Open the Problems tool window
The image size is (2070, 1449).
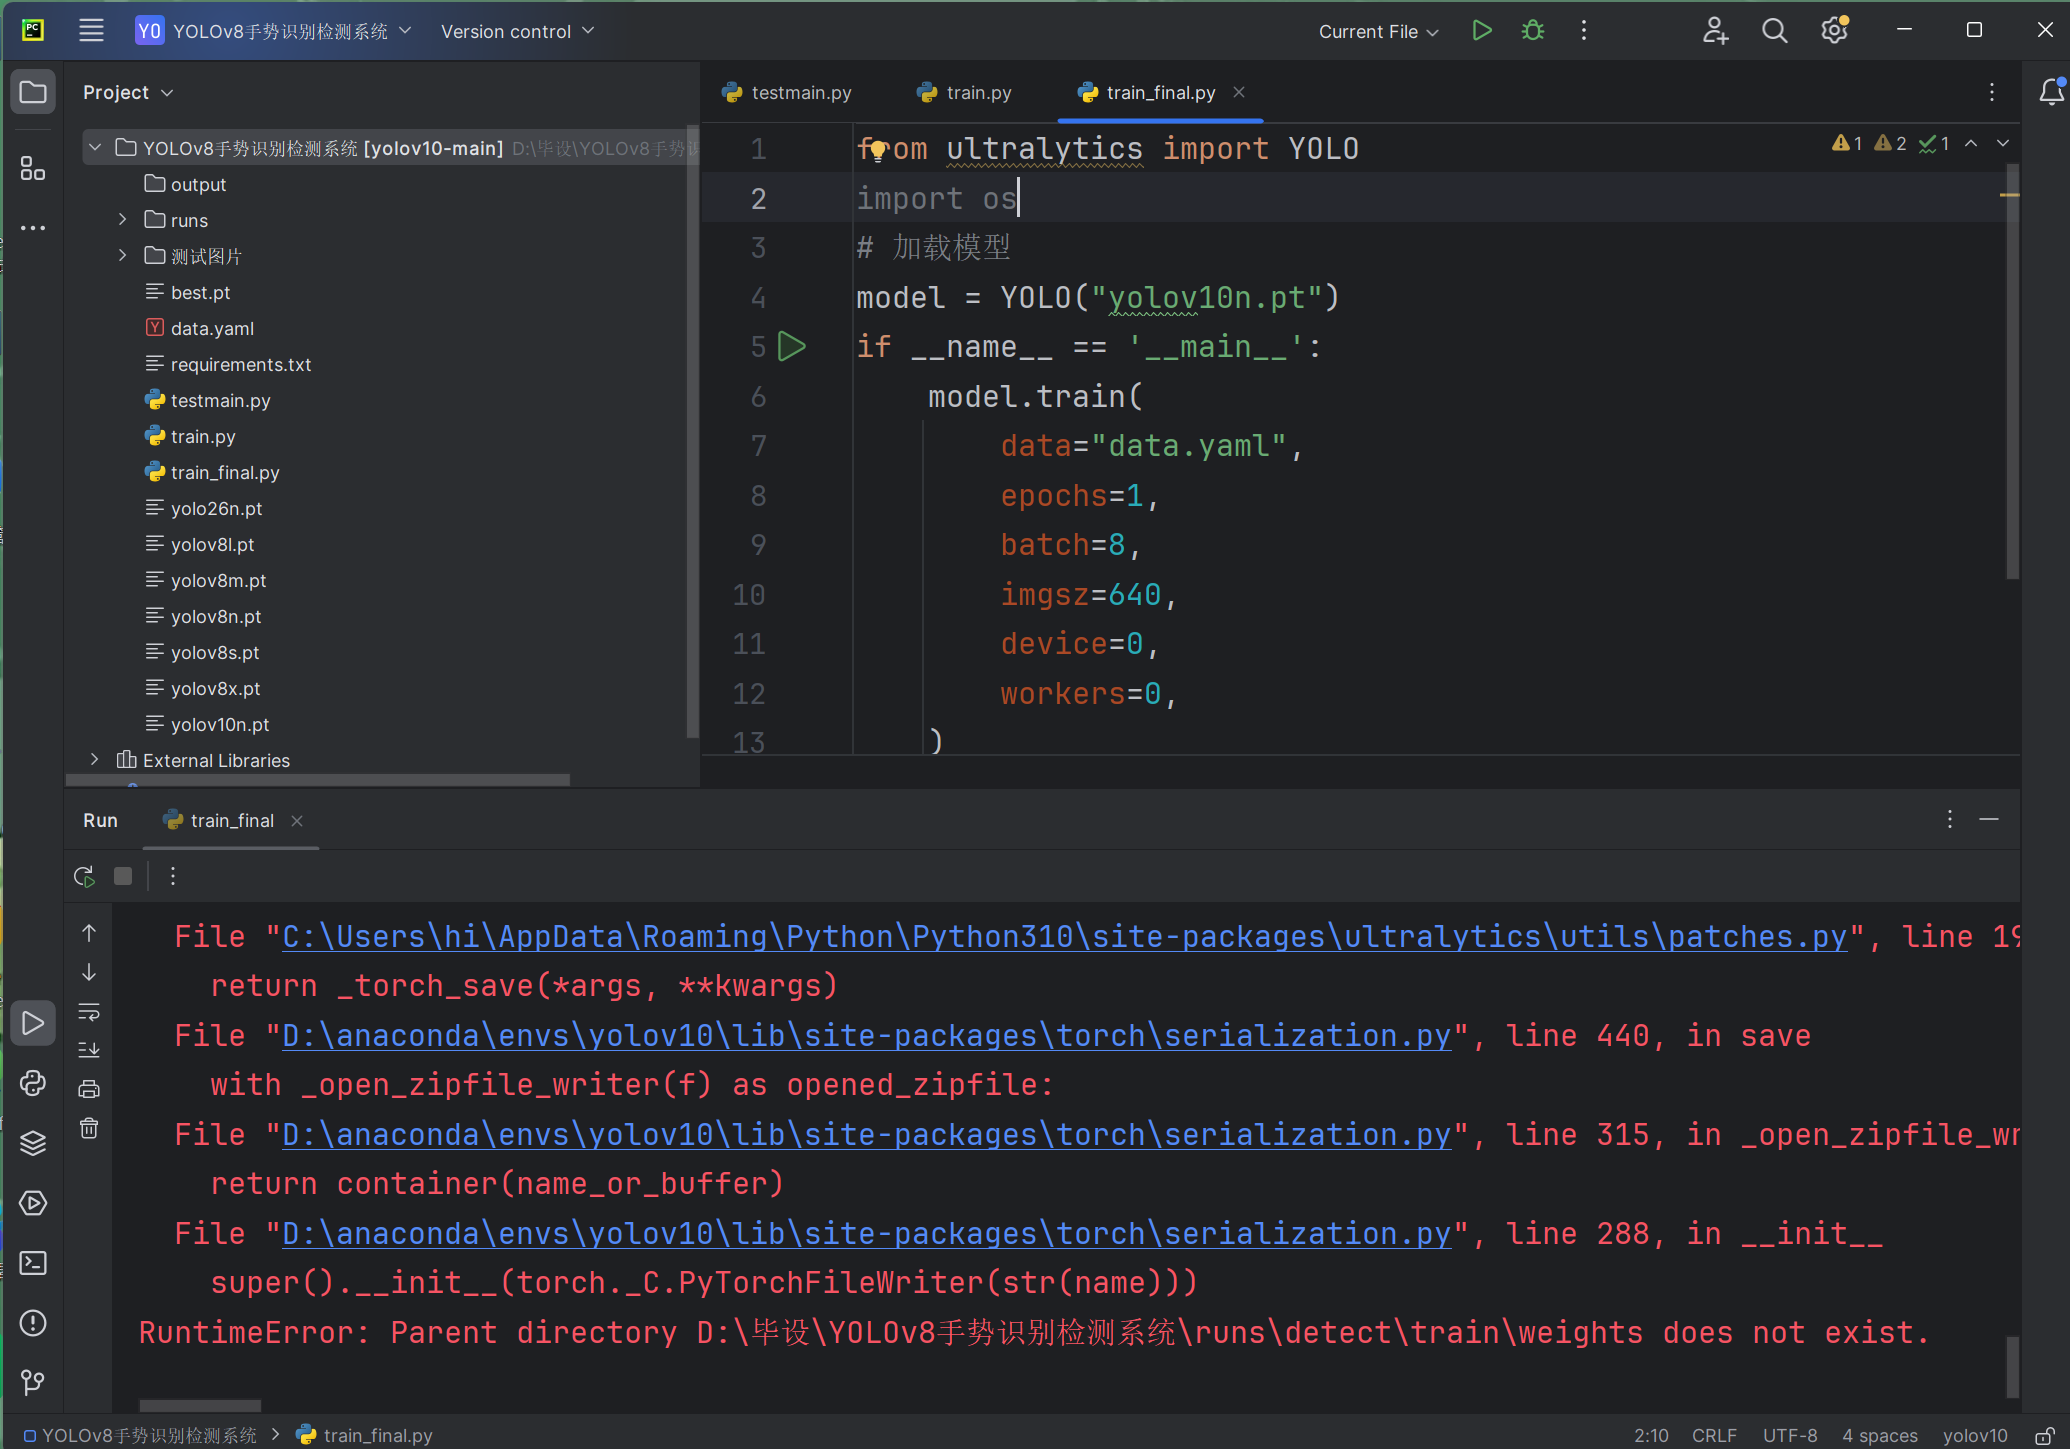pyautogui.click(x=33, y=1323)
